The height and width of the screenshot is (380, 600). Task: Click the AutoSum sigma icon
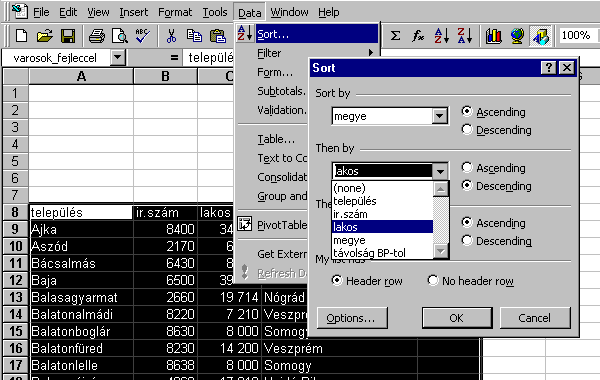tap(395, 36)
